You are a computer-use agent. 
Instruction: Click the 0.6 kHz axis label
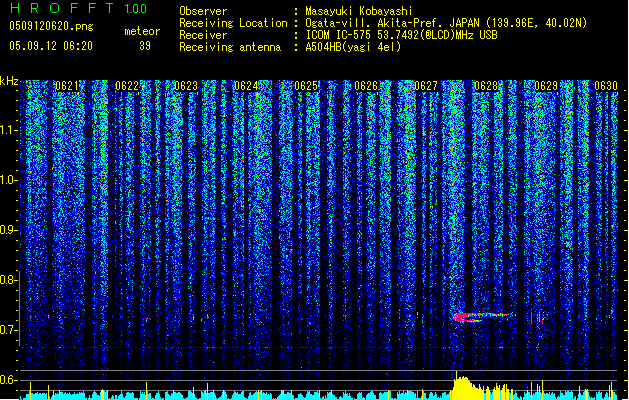tap(9, 380)
